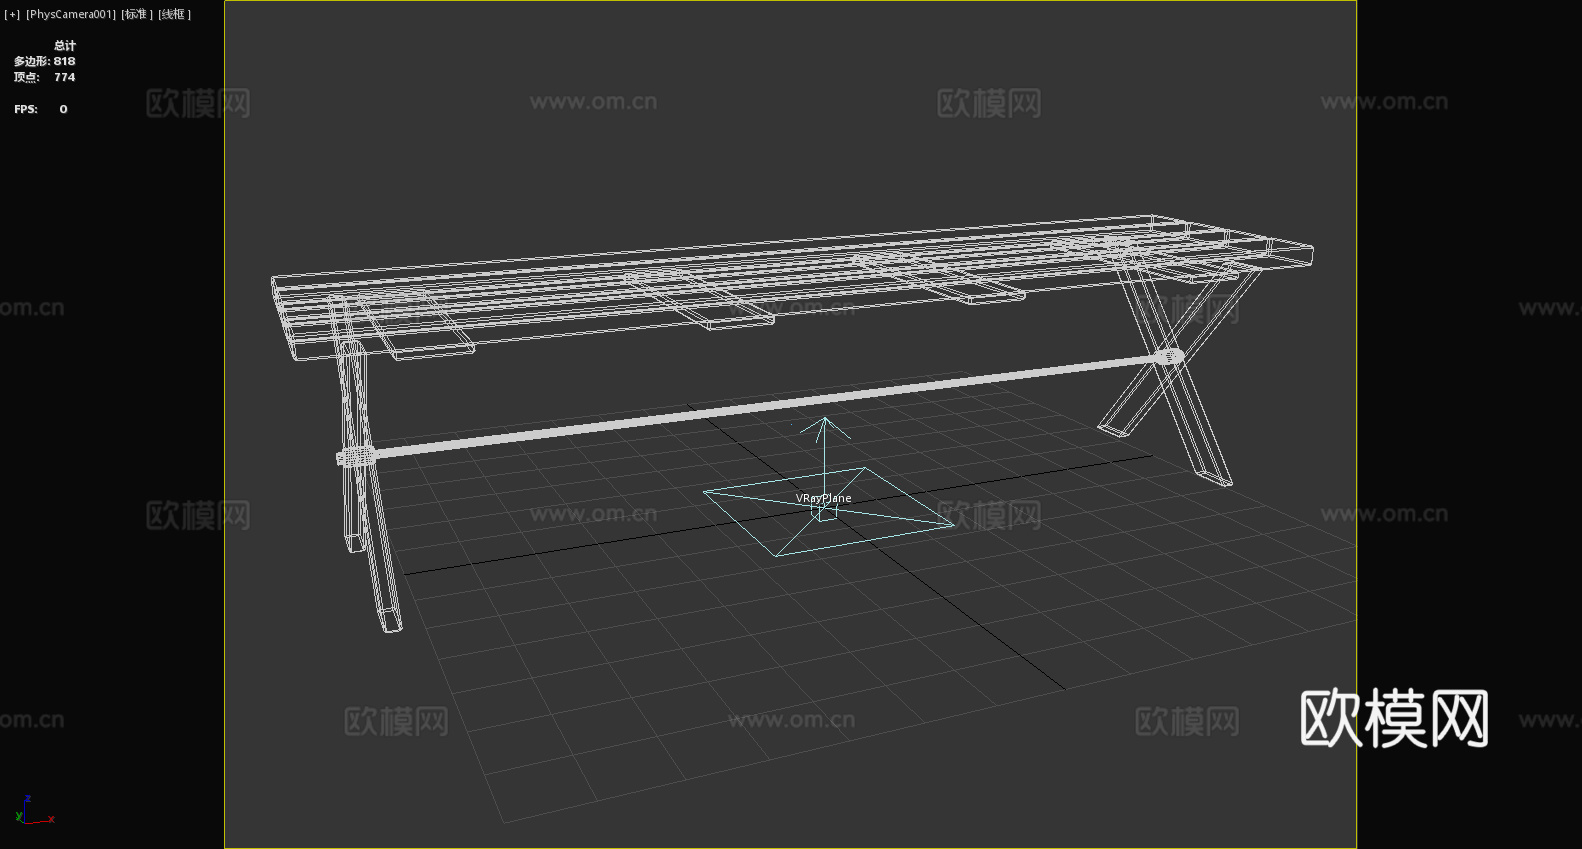Click the 总计 statistics header
Image resolution: width=1582 pixels, height=849 pixels.
coord(65,45)
